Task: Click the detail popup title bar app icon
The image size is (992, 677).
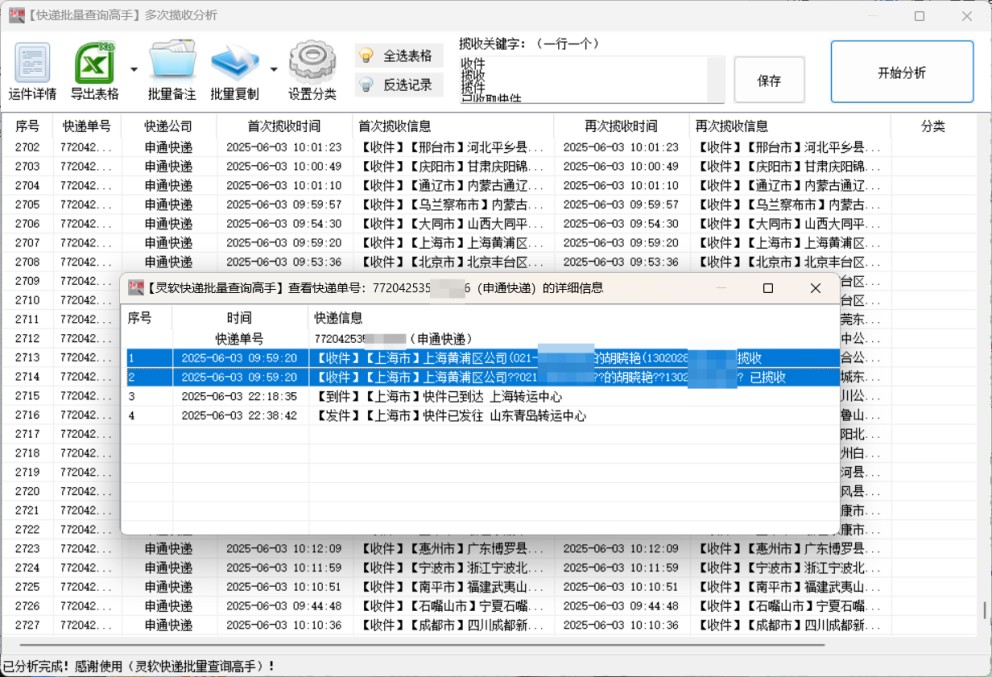Action: click(x=136, y=288)
